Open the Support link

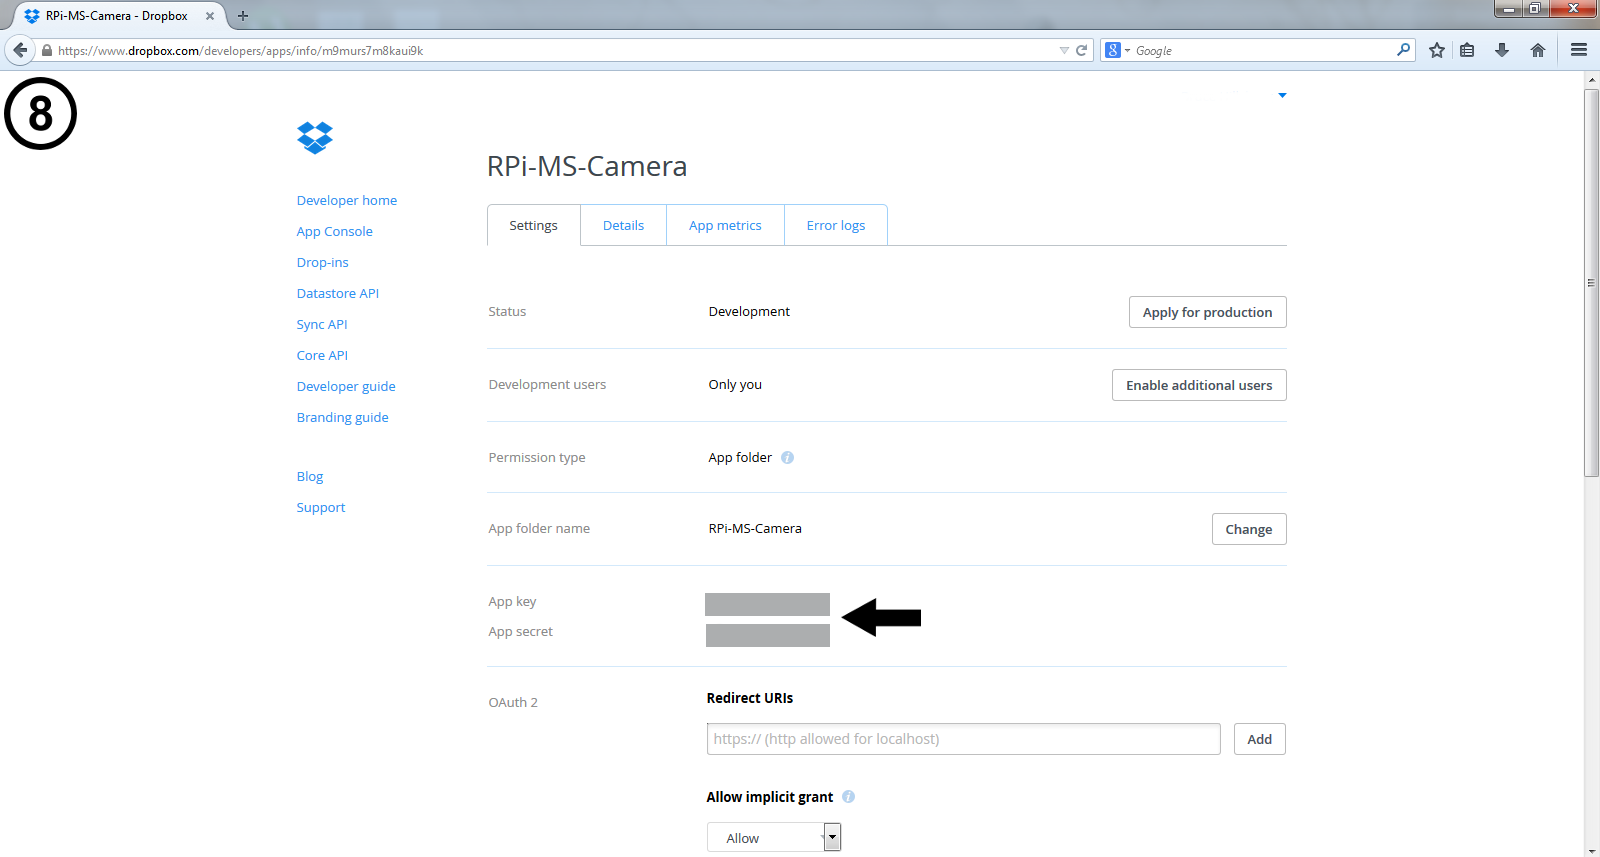coord(321,508)
